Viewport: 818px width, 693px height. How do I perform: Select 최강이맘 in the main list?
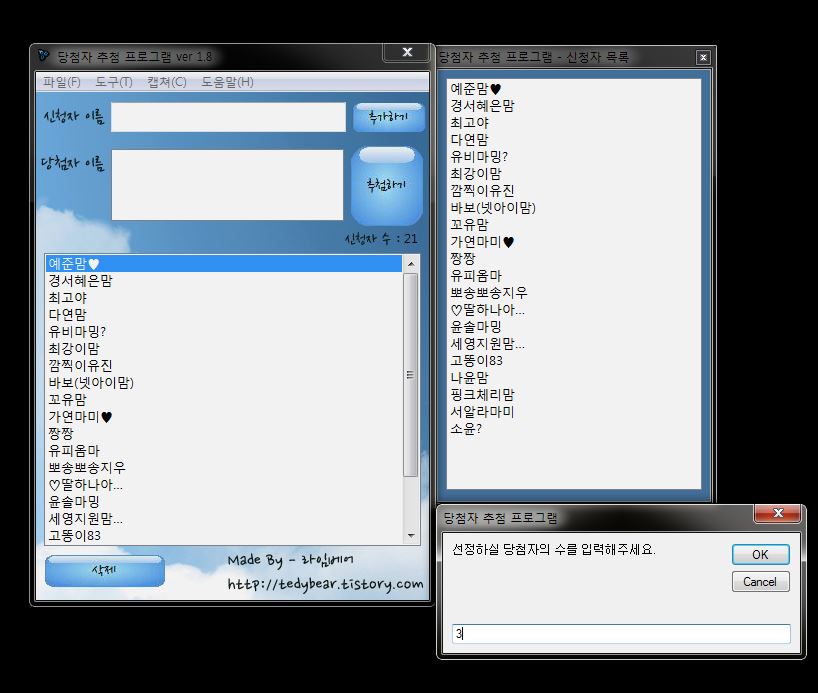[223, 349]
